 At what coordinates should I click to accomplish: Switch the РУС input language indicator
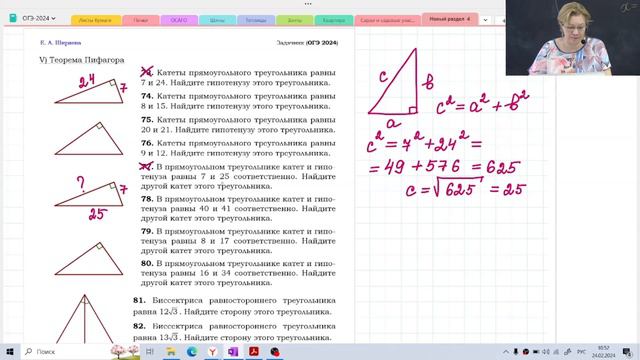pos(581,351)
